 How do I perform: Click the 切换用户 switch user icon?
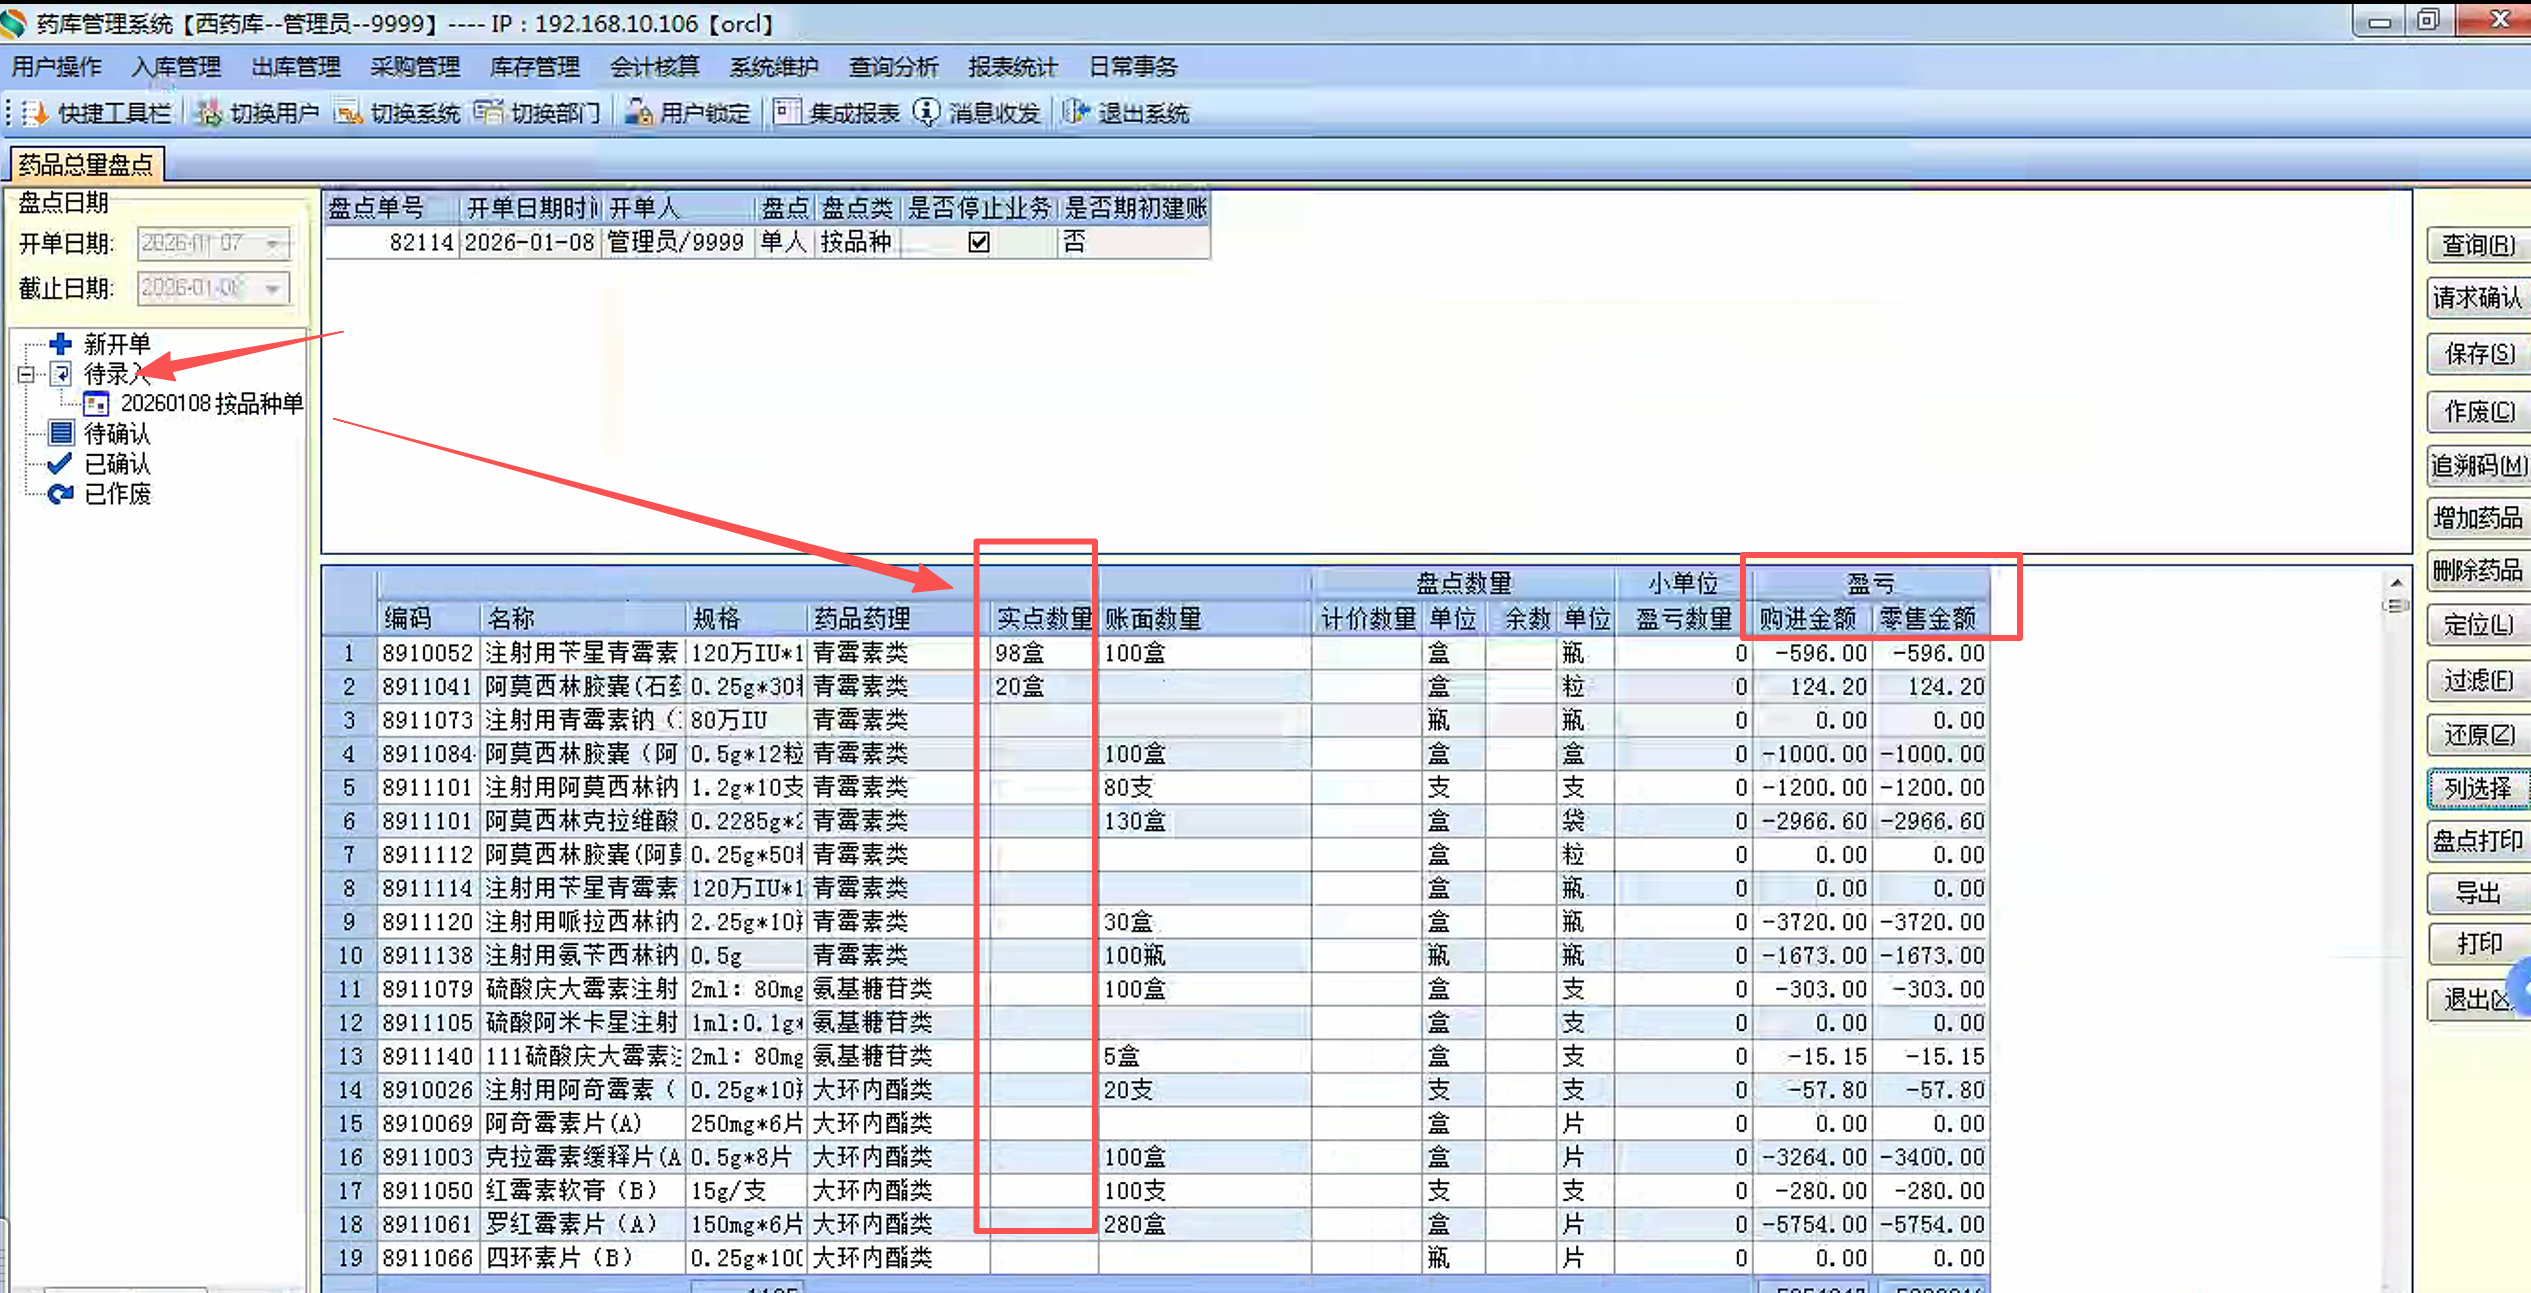[x=209, y=113]
